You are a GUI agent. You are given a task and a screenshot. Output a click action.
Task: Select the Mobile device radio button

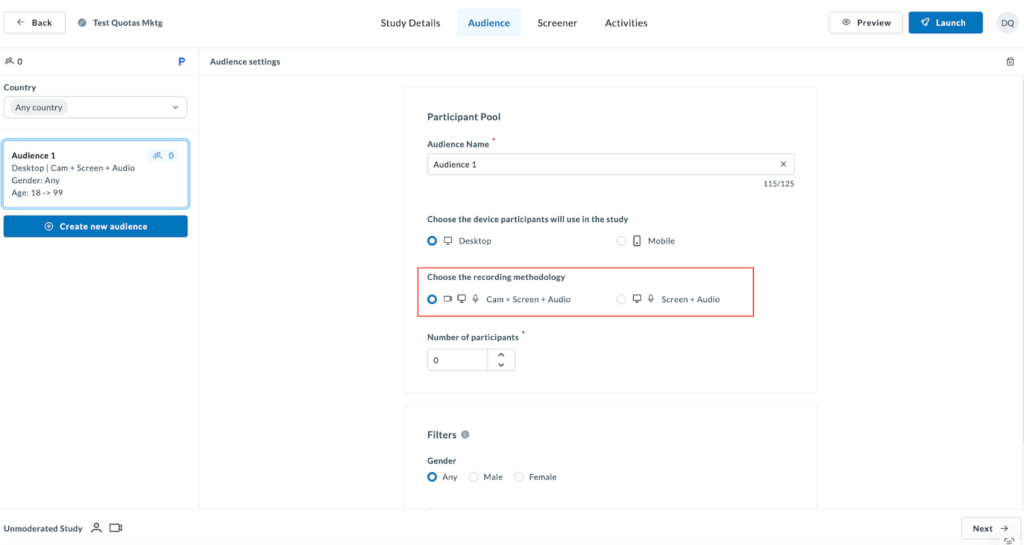621,241
